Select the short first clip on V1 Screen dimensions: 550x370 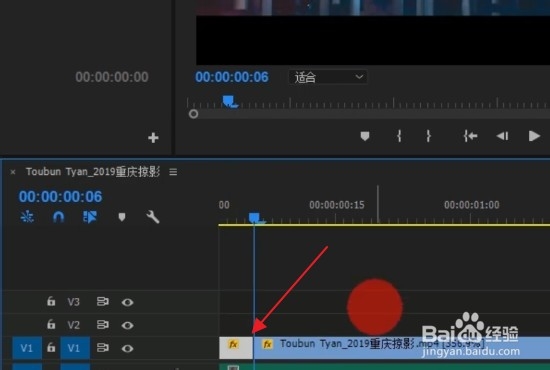pyautogui.click(x=236, y=348)
